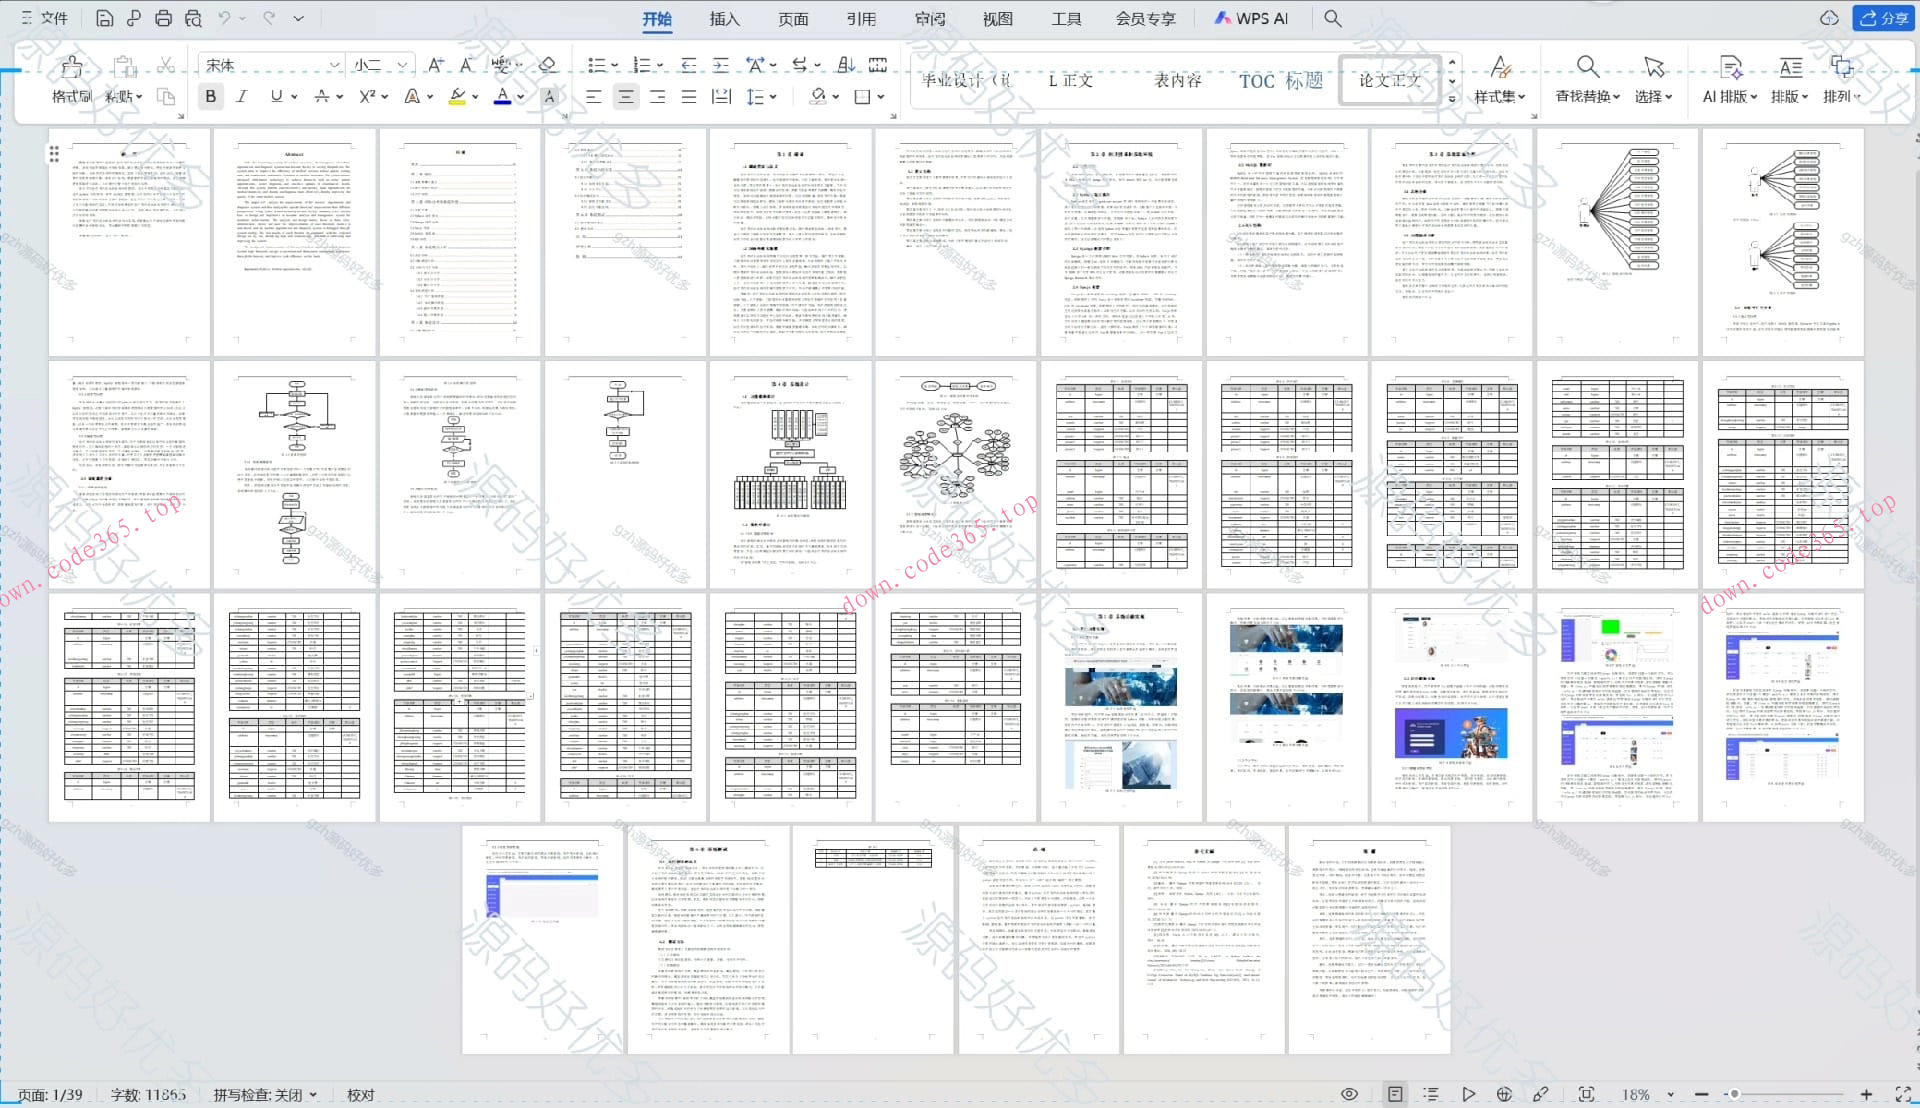Image resolution: width=1920 pixels, height=1108 pixels.
Task: Apply the TOC 标题 style
Action: (1280, 81)
